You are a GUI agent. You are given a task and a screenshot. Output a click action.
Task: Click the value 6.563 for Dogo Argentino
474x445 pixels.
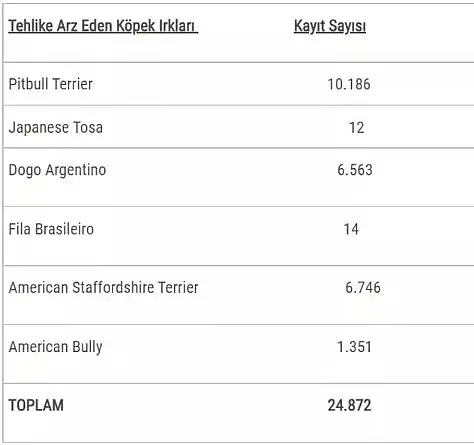[355, 170]
